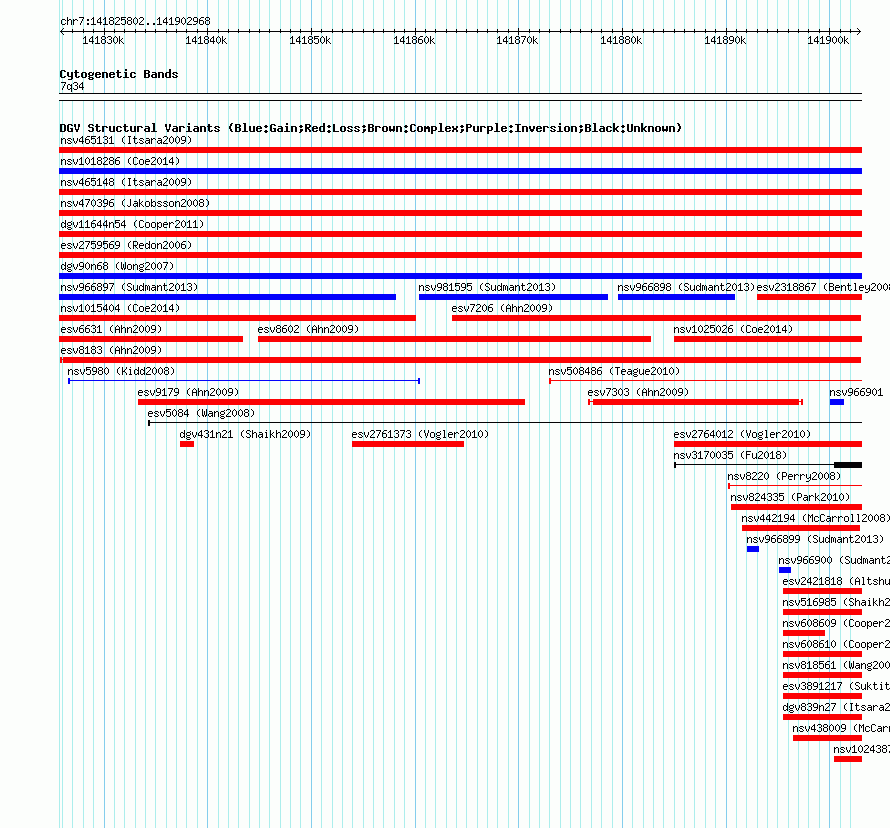This screenshot has width=890, height=828.
Task: Click nsv5980 (Kidd2008) label
Action: point(121,371)
